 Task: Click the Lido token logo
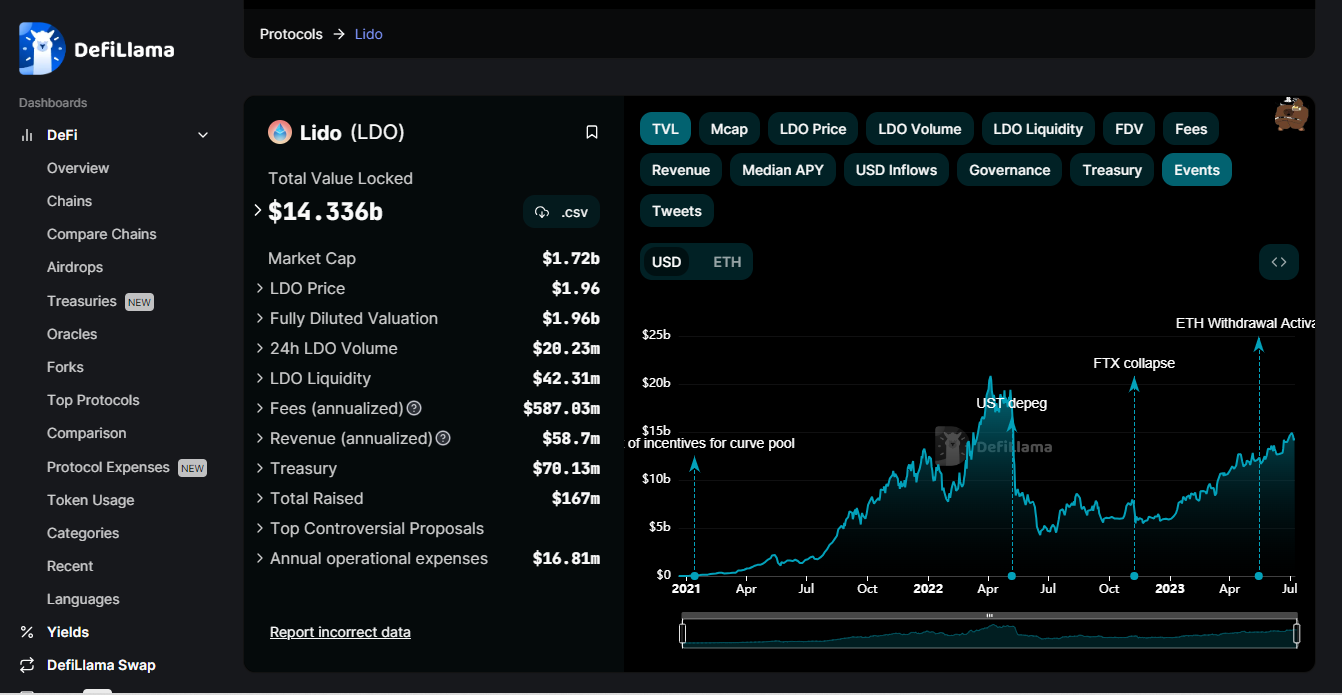[x=280, y=132]
